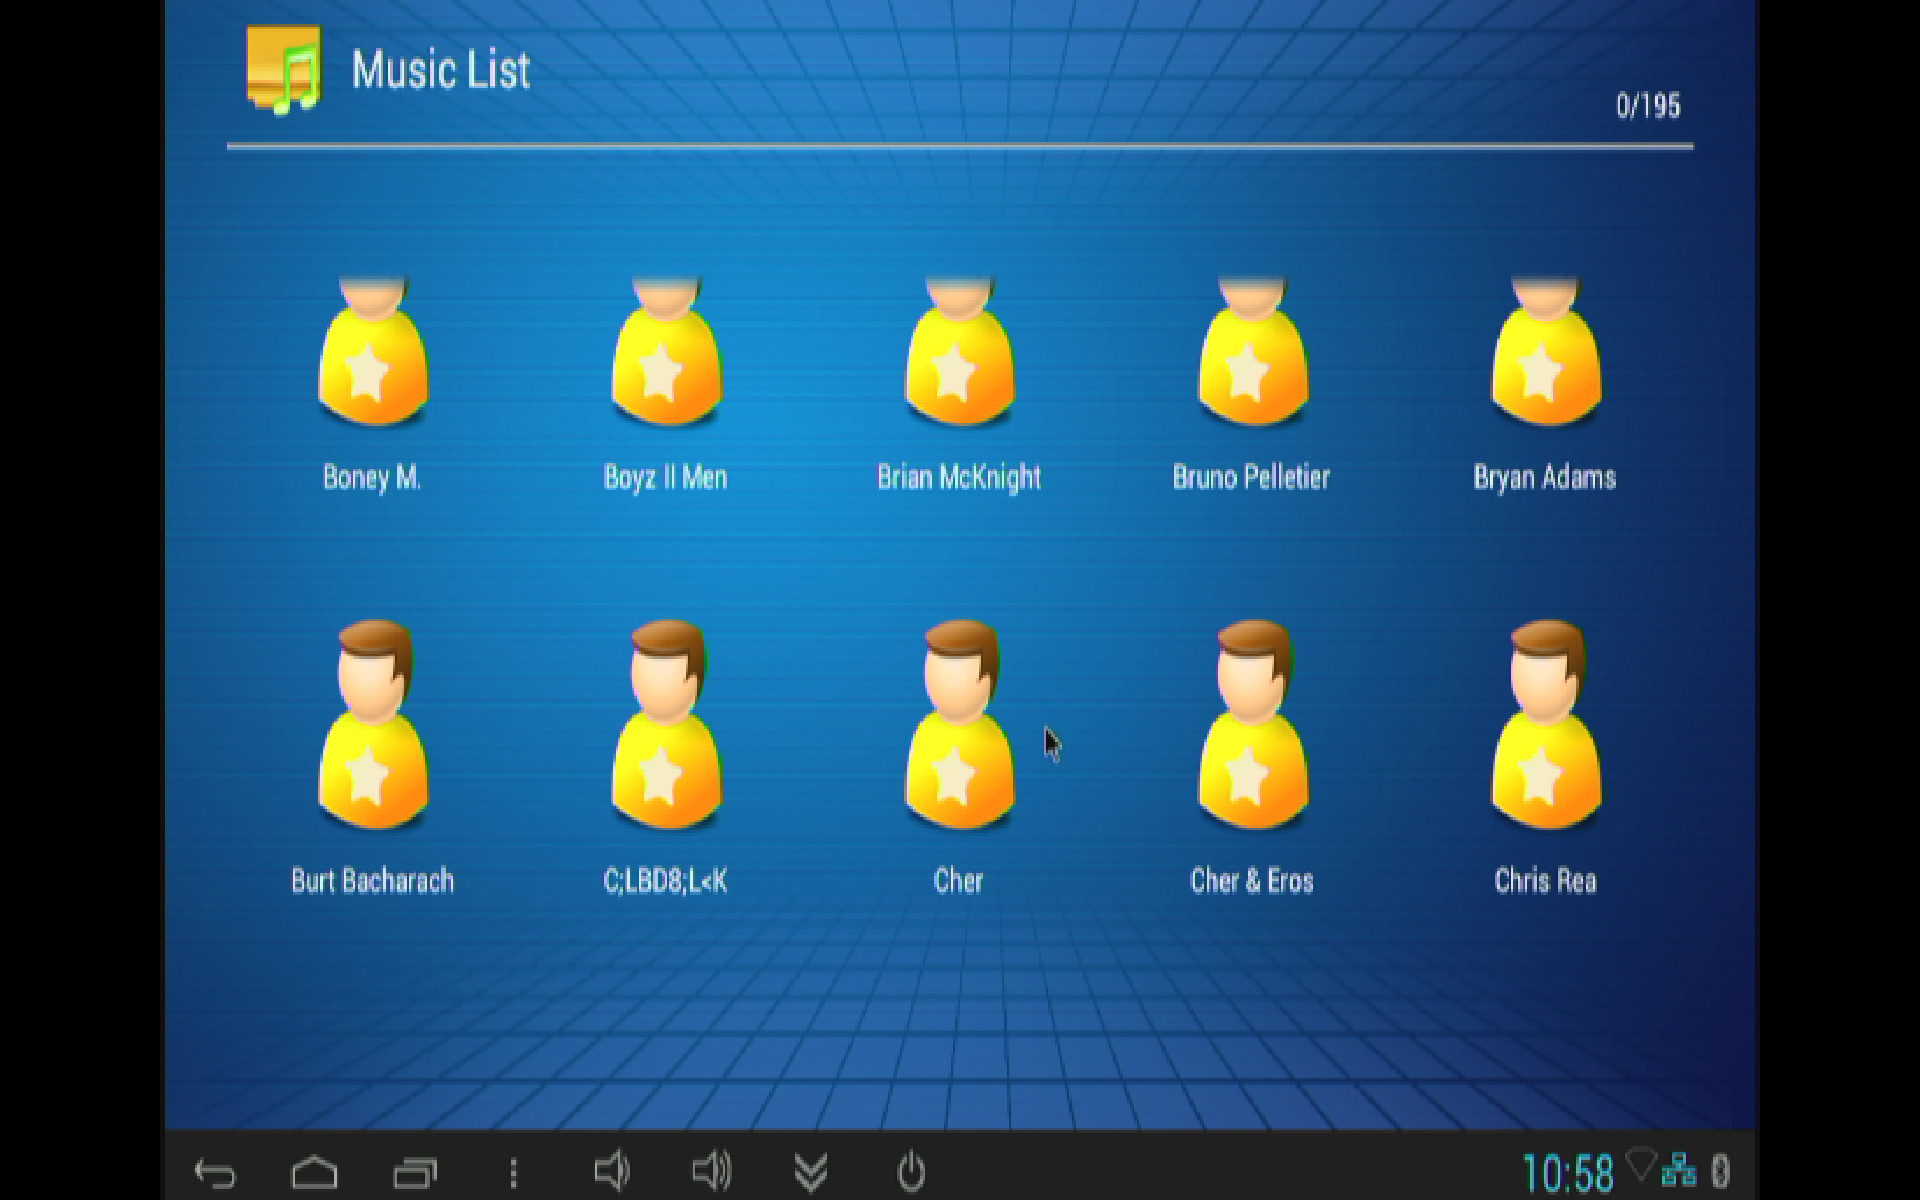This screenshot has height=1200, width=1920.
Task: Tap the power button icon
Action: pos(911,1171)
